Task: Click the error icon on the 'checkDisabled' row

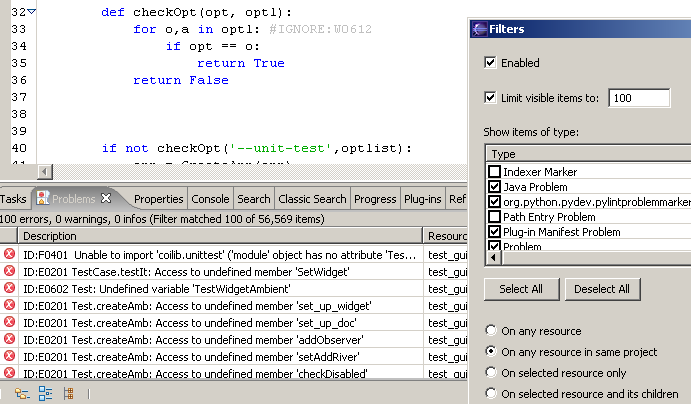Action: coord(10,373)
